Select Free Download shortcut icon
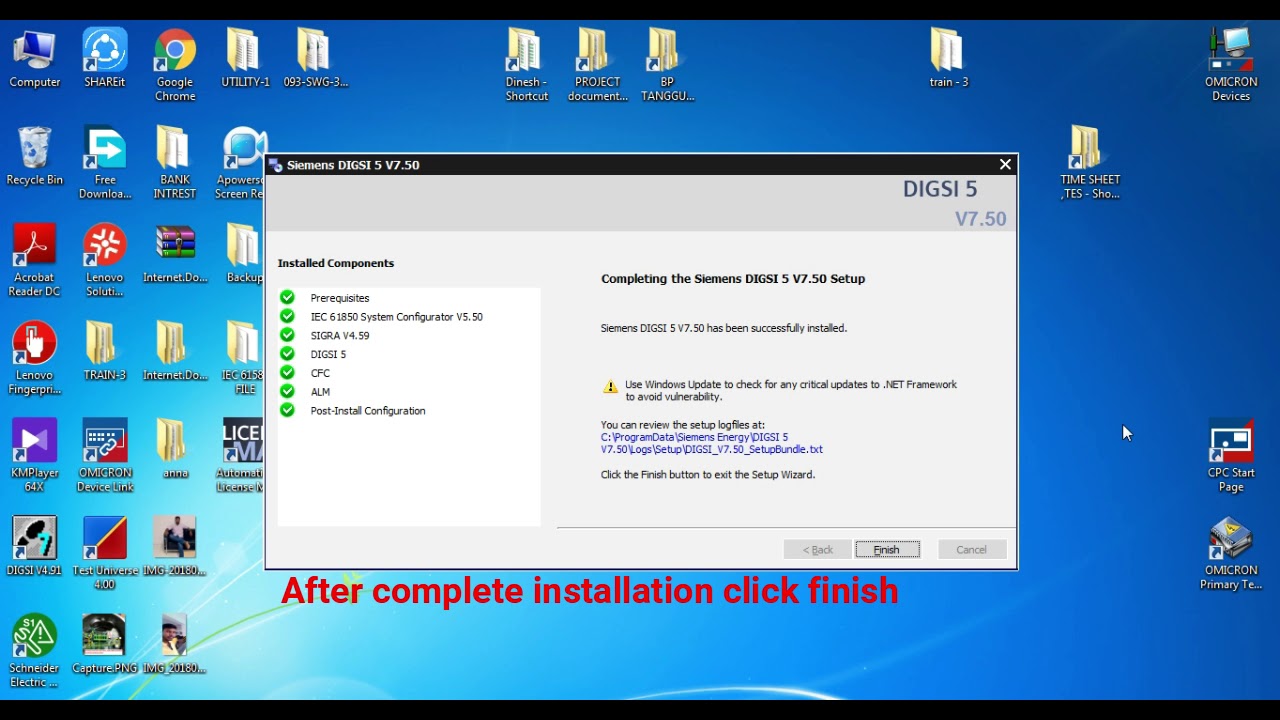Screen dimensions: 1280x720 [105, 164]
